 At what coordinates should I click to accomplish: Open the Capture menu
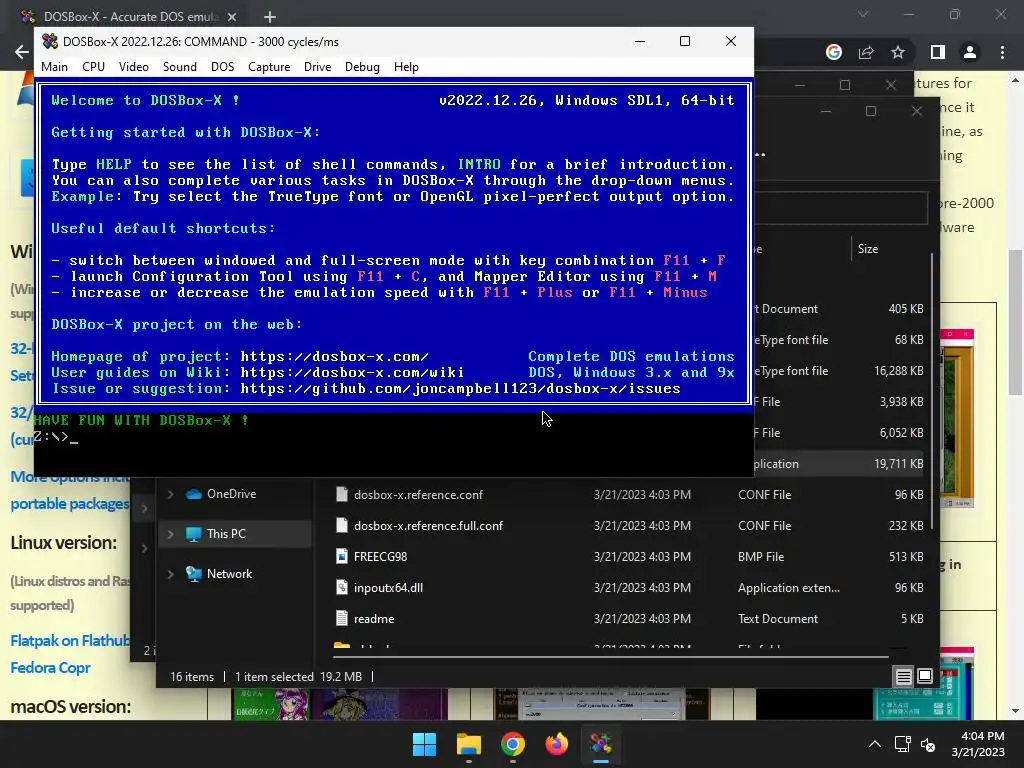coord(268,67)
